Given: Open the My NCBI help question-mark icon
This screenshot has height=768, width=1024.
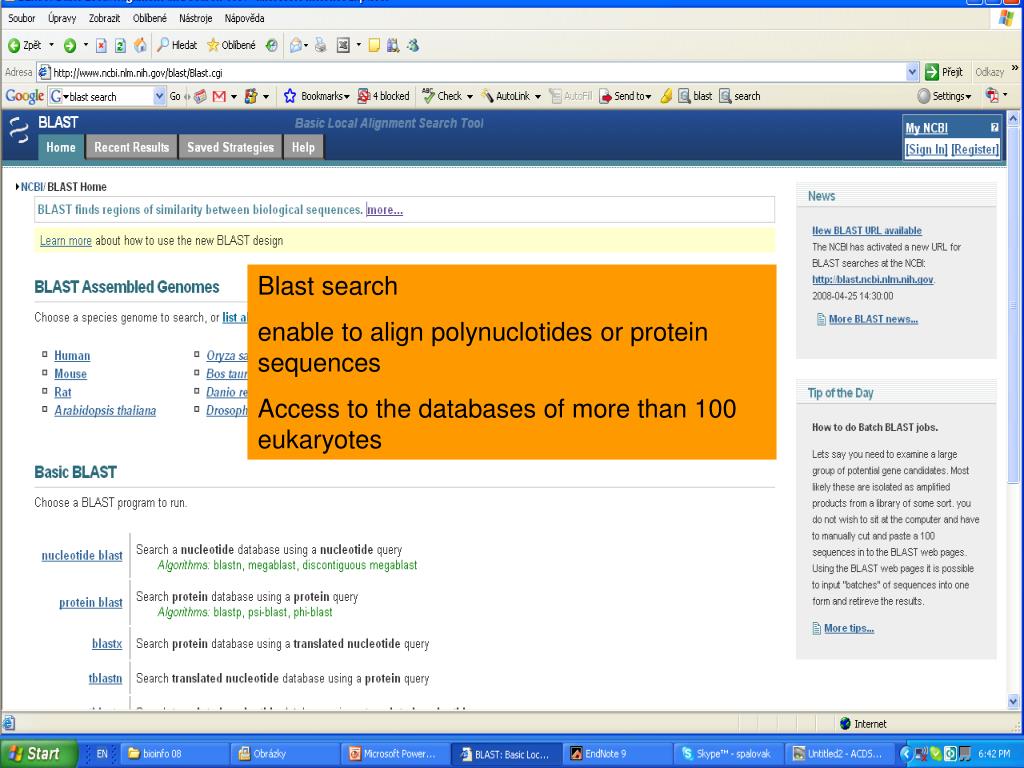Looking at the screenshot, I should [994, 128].
